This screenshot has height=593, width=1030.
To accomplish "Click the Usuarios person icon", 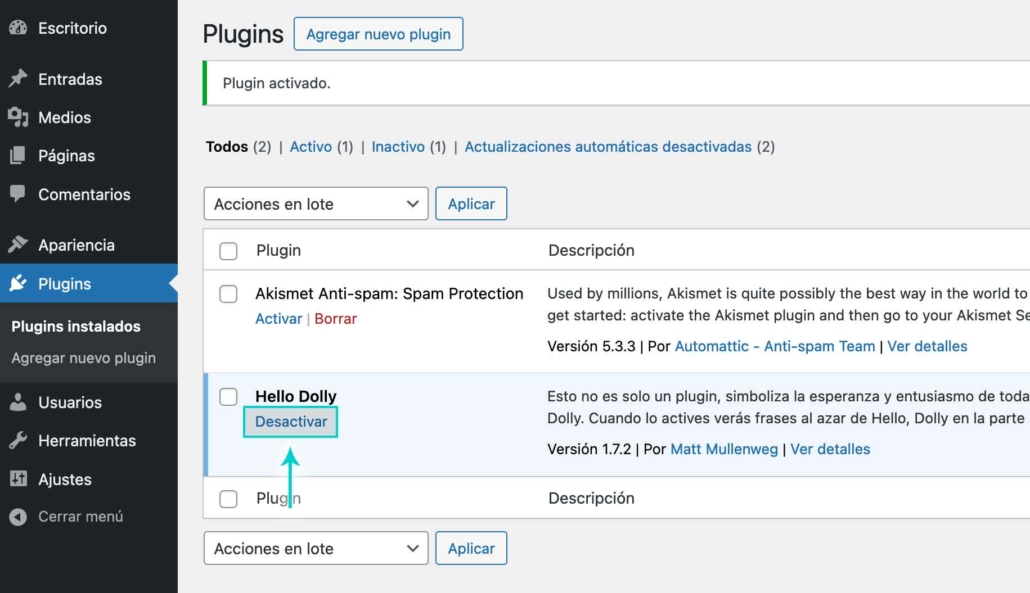I will (17, 402).
